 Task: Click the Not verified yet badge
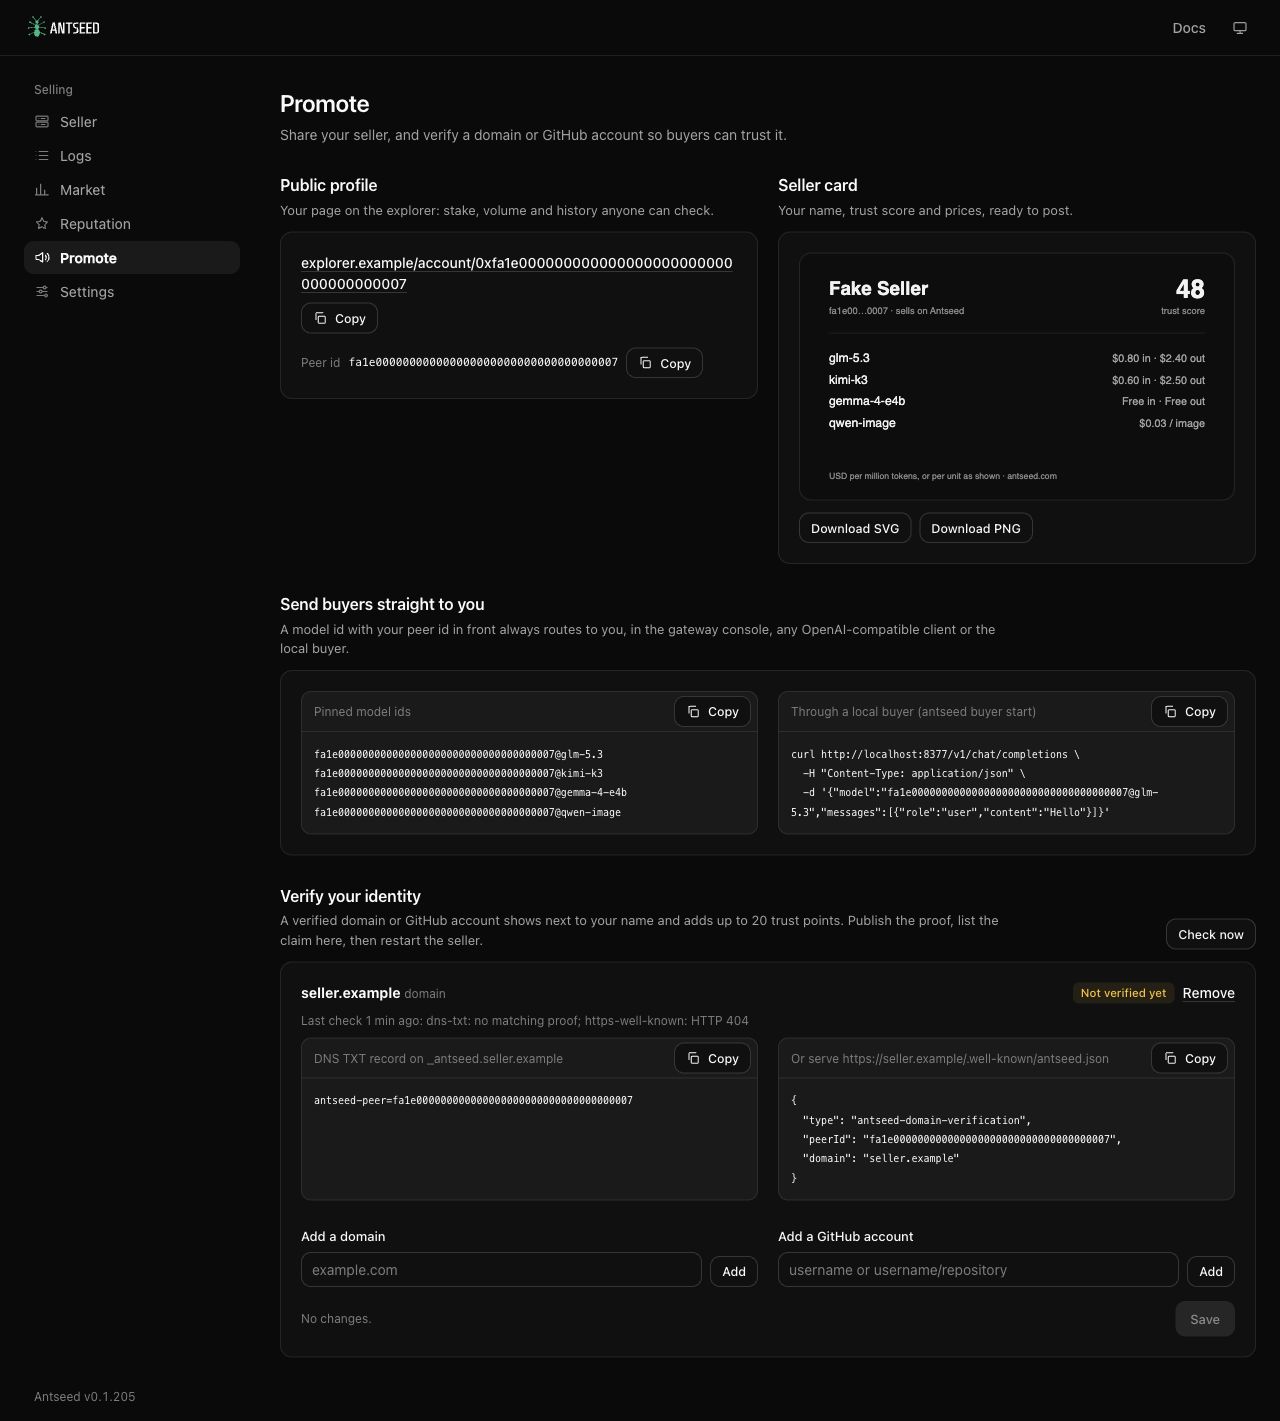tap(1123, 993)
